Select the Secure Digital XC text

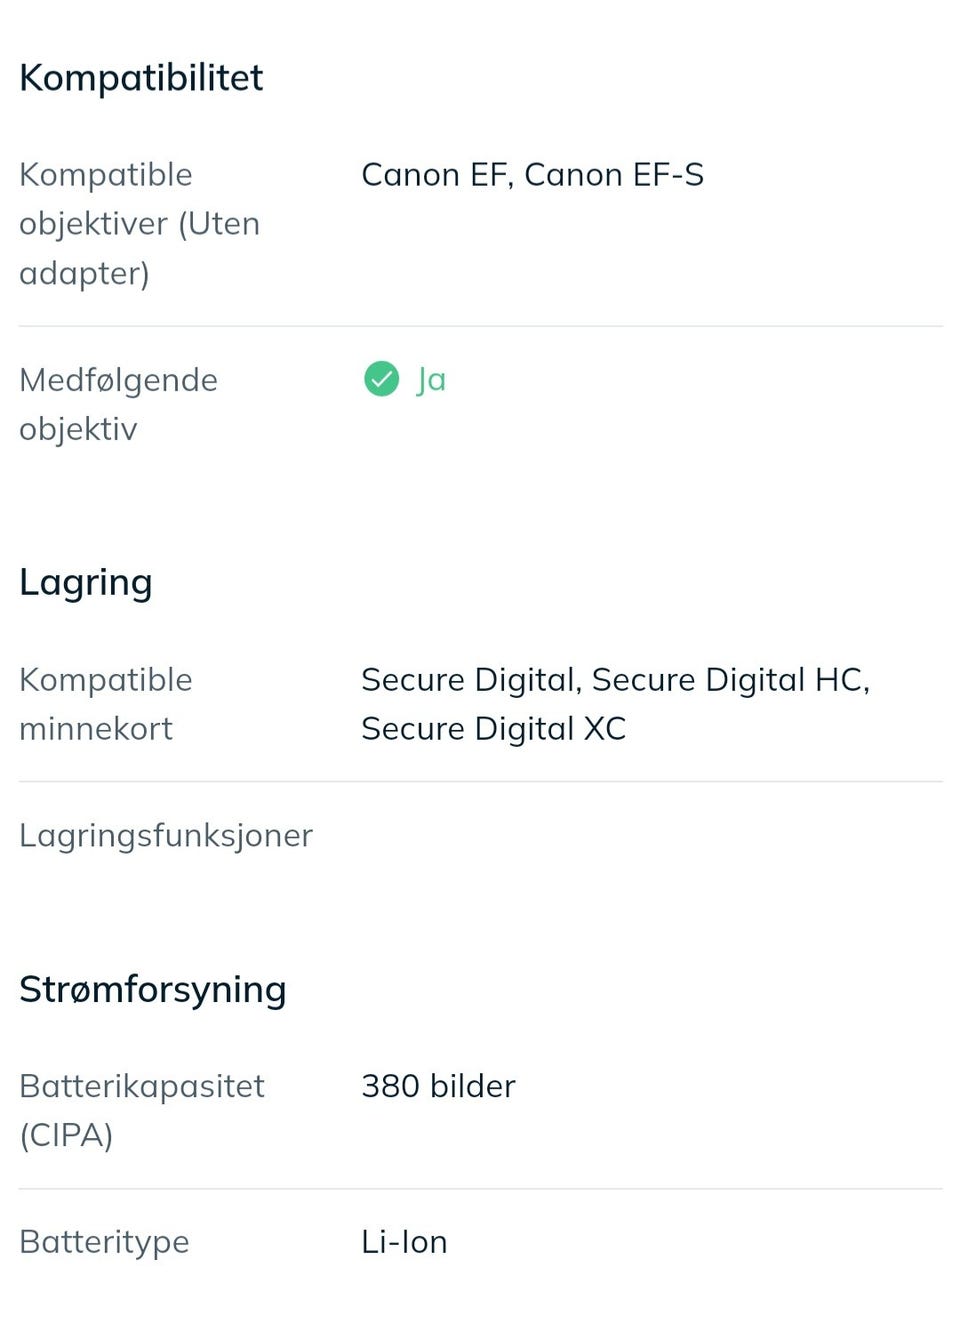click(x=493, y=729)
